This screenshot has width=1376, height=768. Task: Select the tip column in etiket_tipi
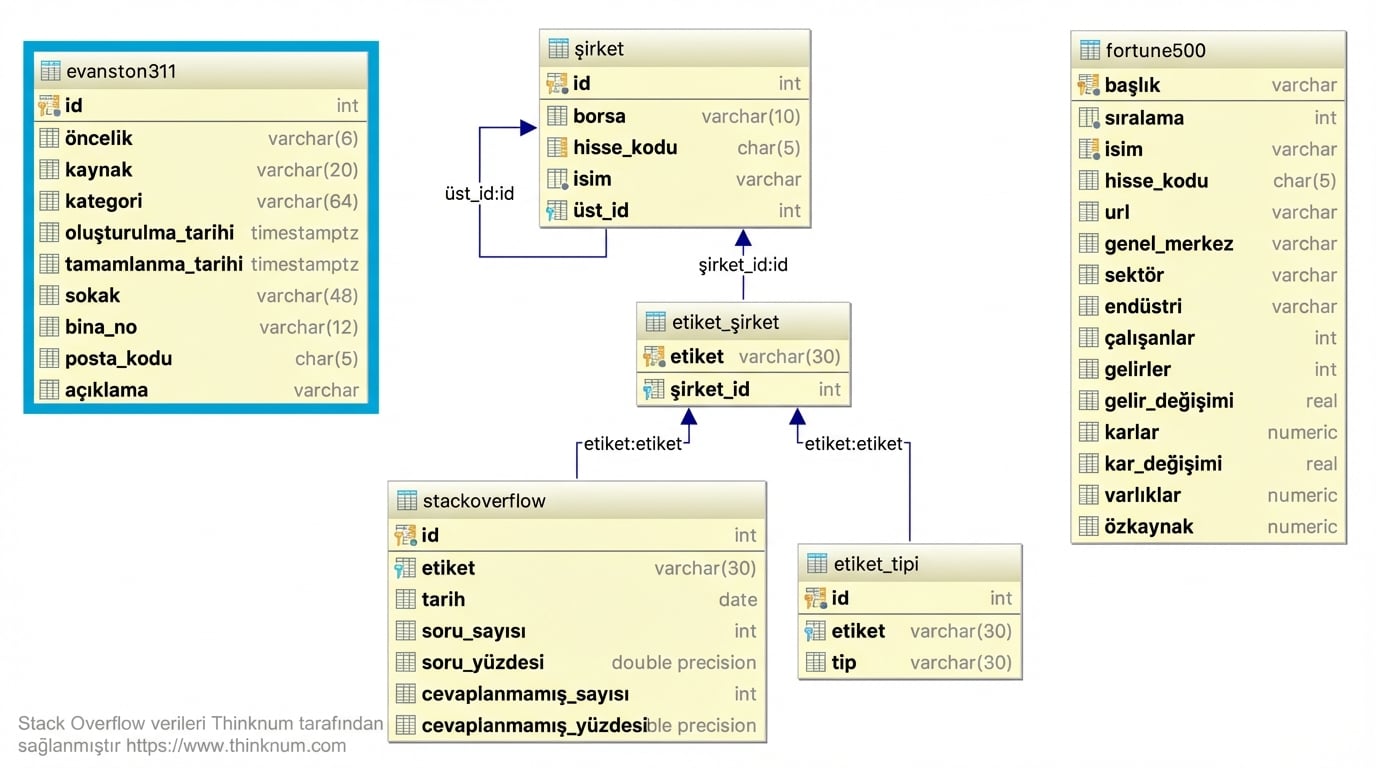click(x=910, y=663)
